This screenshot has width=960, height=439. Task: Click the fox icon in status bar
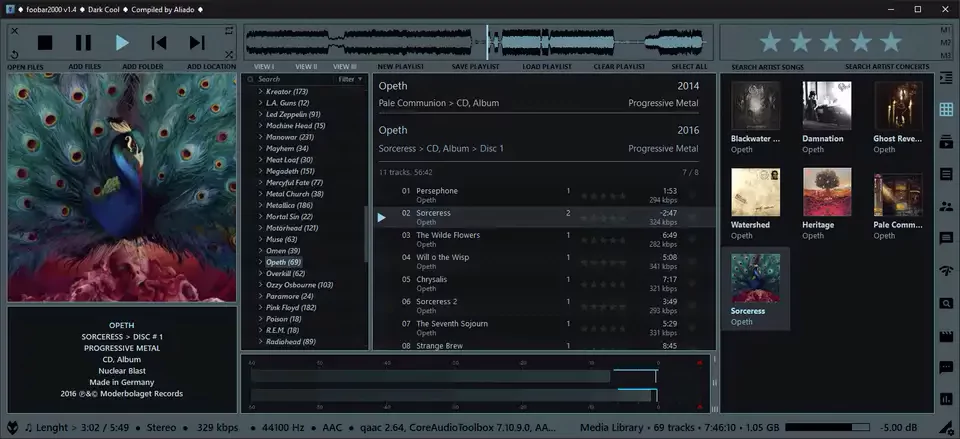[12, 427]
